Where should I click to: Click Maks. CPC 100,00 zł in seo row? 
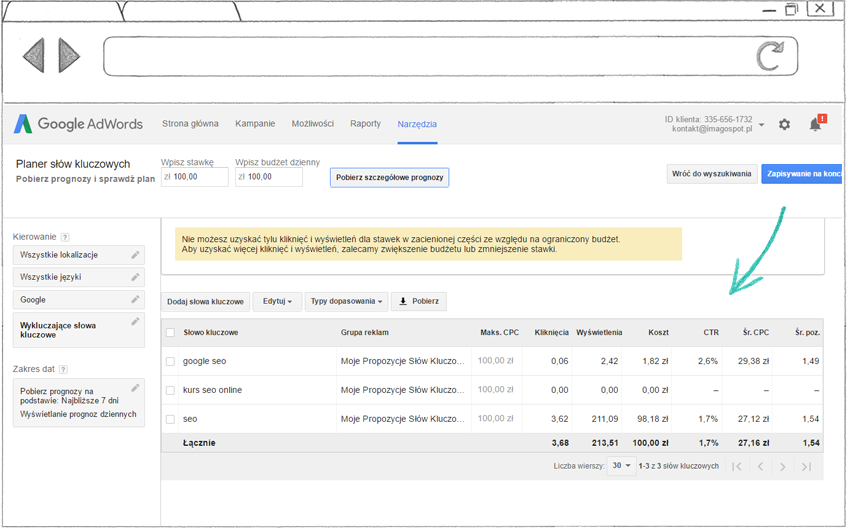coord(495,419)
